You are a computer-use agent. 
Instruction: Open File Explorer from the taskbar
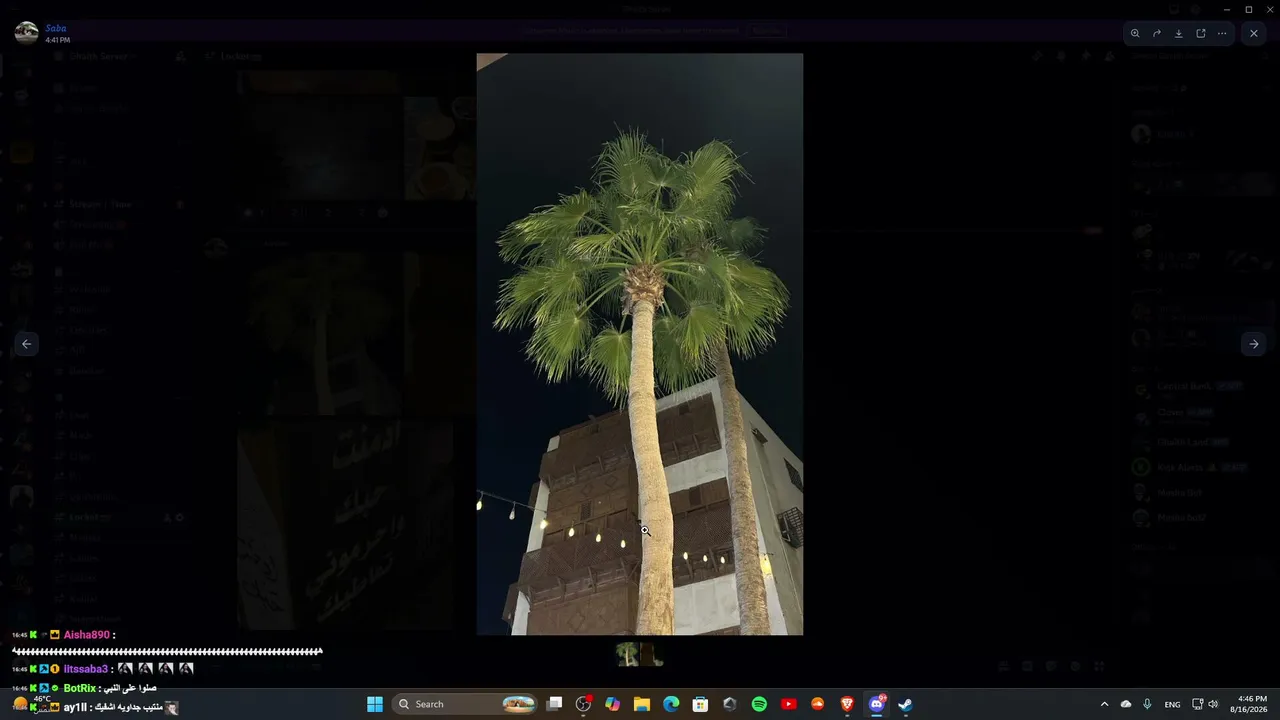pyautogui.click(x=642, y=704)
